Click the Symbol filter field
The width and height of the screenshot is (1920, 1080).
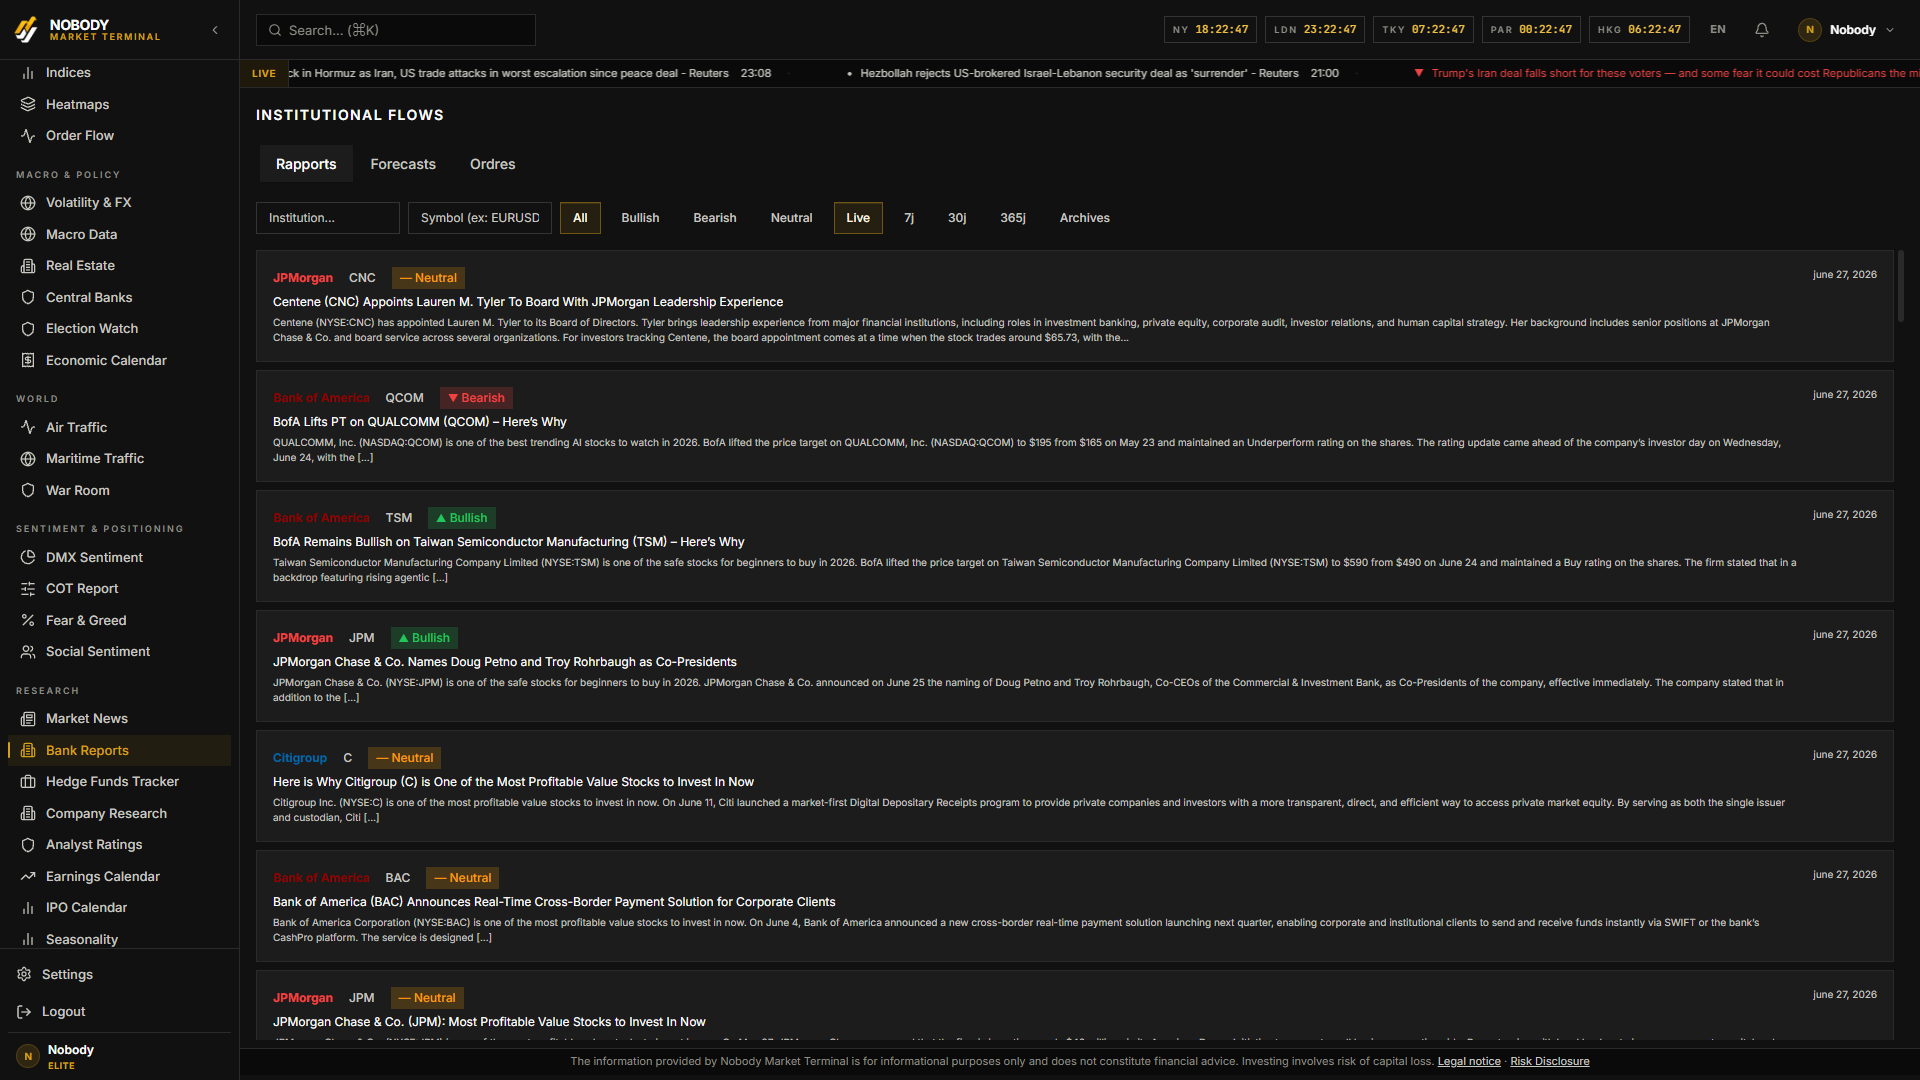[480, 218]
